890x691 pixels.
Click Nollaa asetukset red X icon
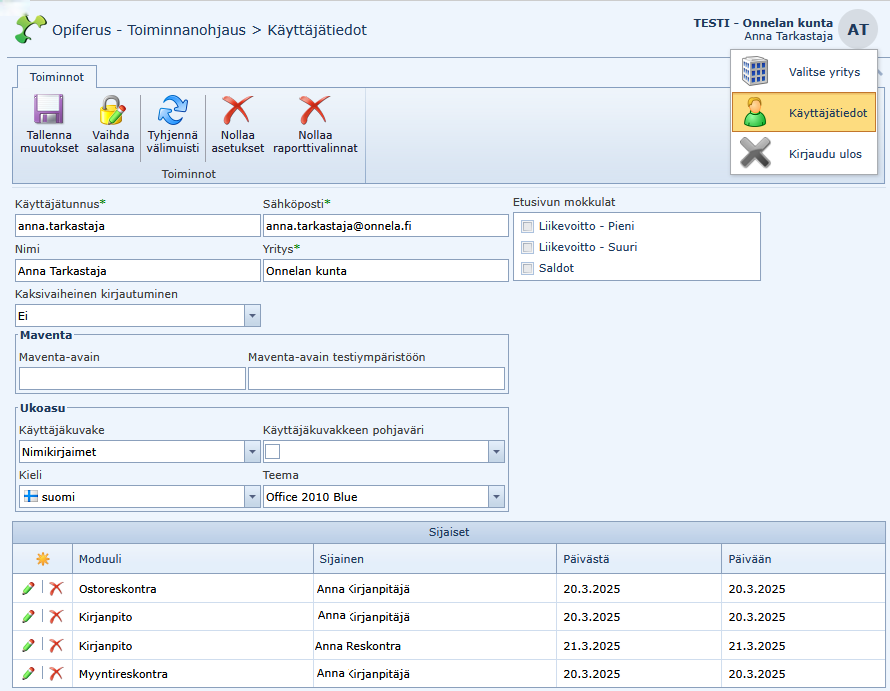pyautogui.click(x=237, y=110)
